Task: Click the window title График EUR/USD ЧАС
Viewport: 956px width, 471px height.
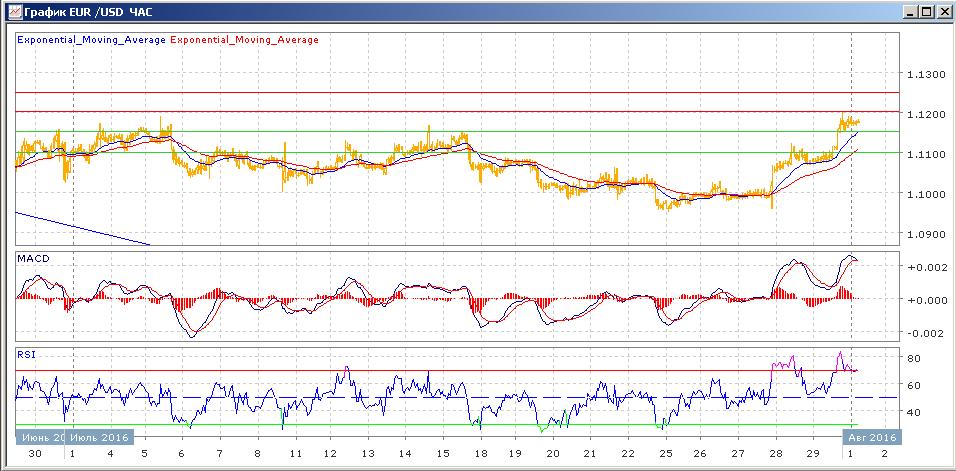Action: point(88,12)
